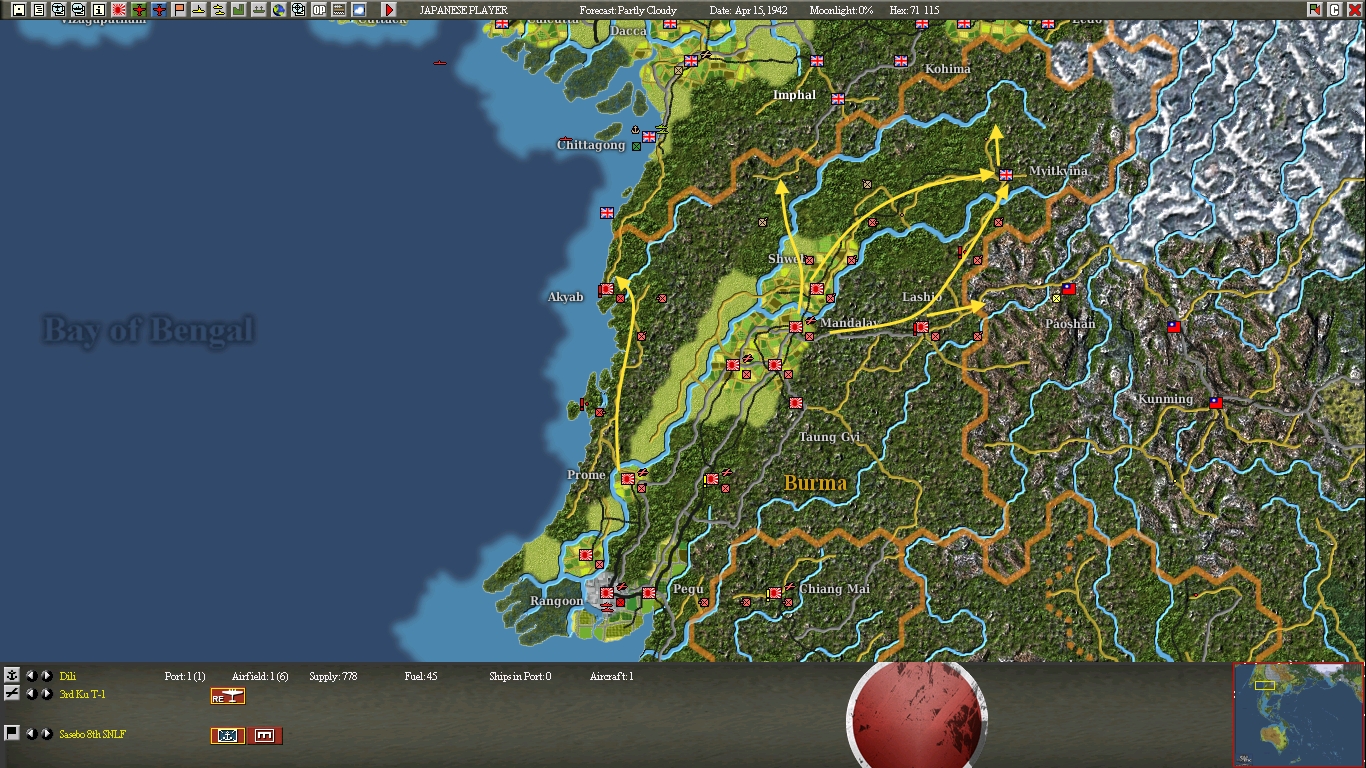Screen dimensions: 1366x768
Task: Click the globe toolbar icon
Action: tap(278, 10)
